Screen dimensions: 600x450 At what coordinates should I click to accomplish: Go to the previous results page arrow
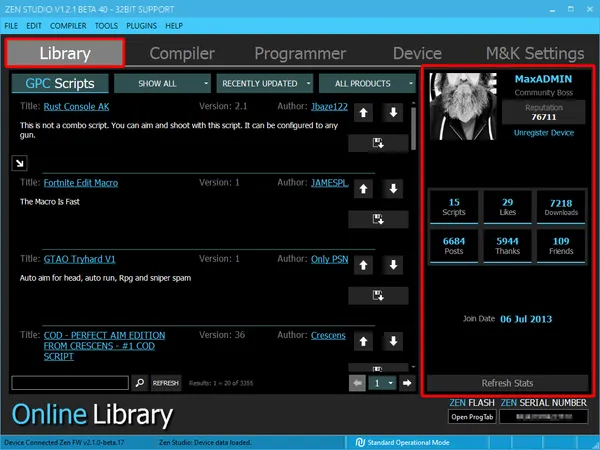[x=357, y=383]
